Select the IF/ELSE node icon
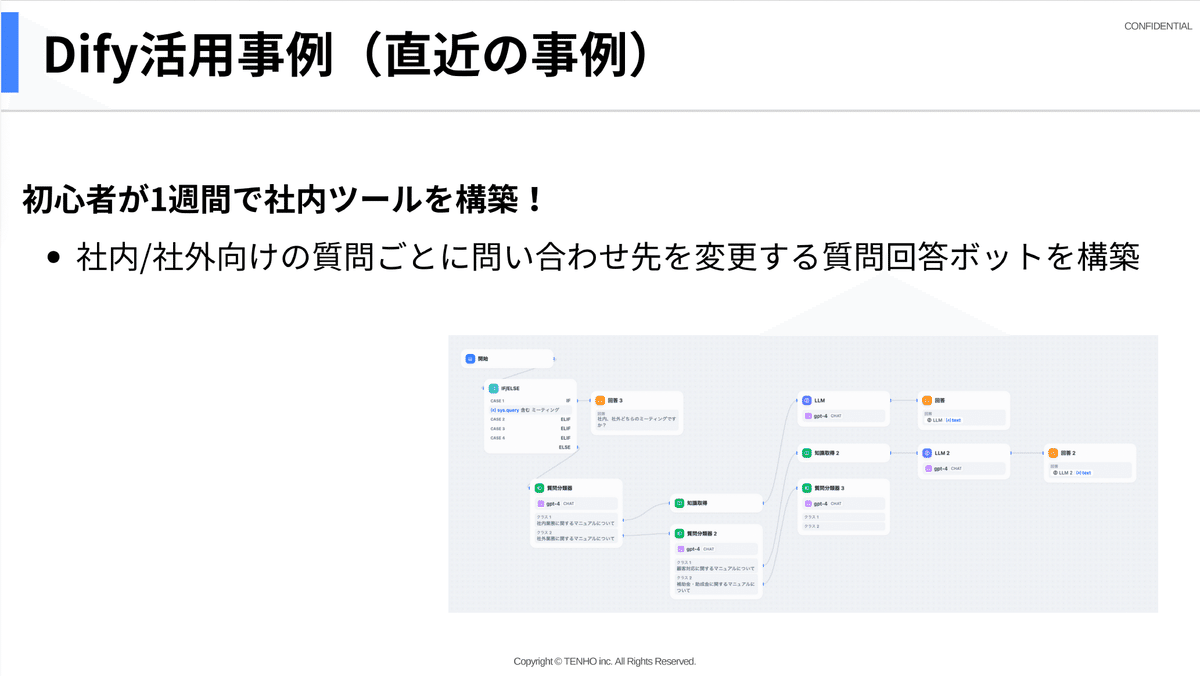The image size is (1200, 676). click(x=493, y=388)
